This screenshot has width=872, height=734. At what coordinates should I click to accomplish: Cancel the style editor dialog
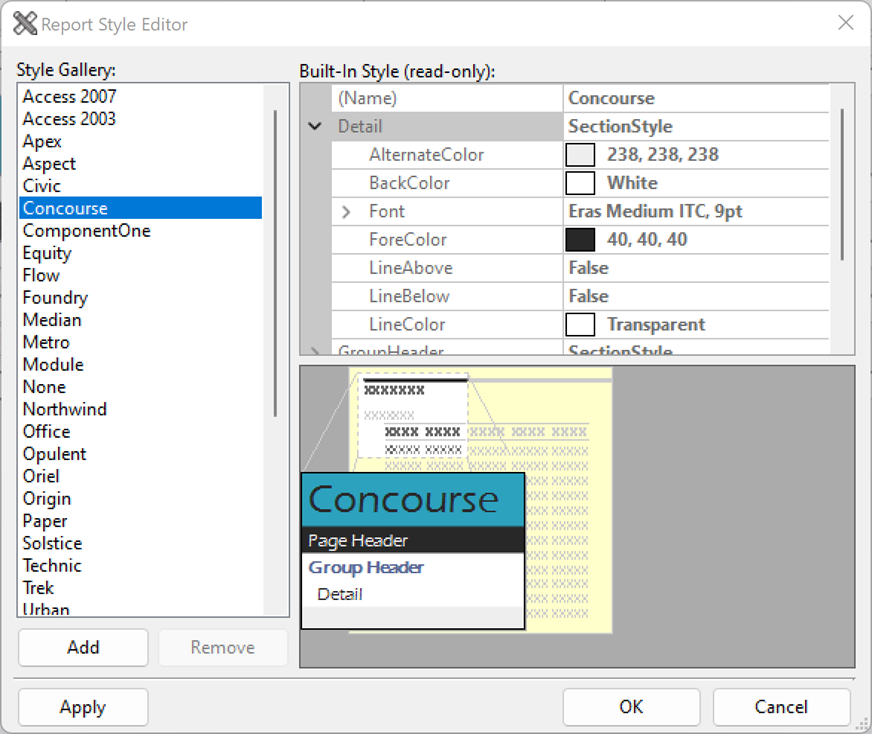[781, 707]
